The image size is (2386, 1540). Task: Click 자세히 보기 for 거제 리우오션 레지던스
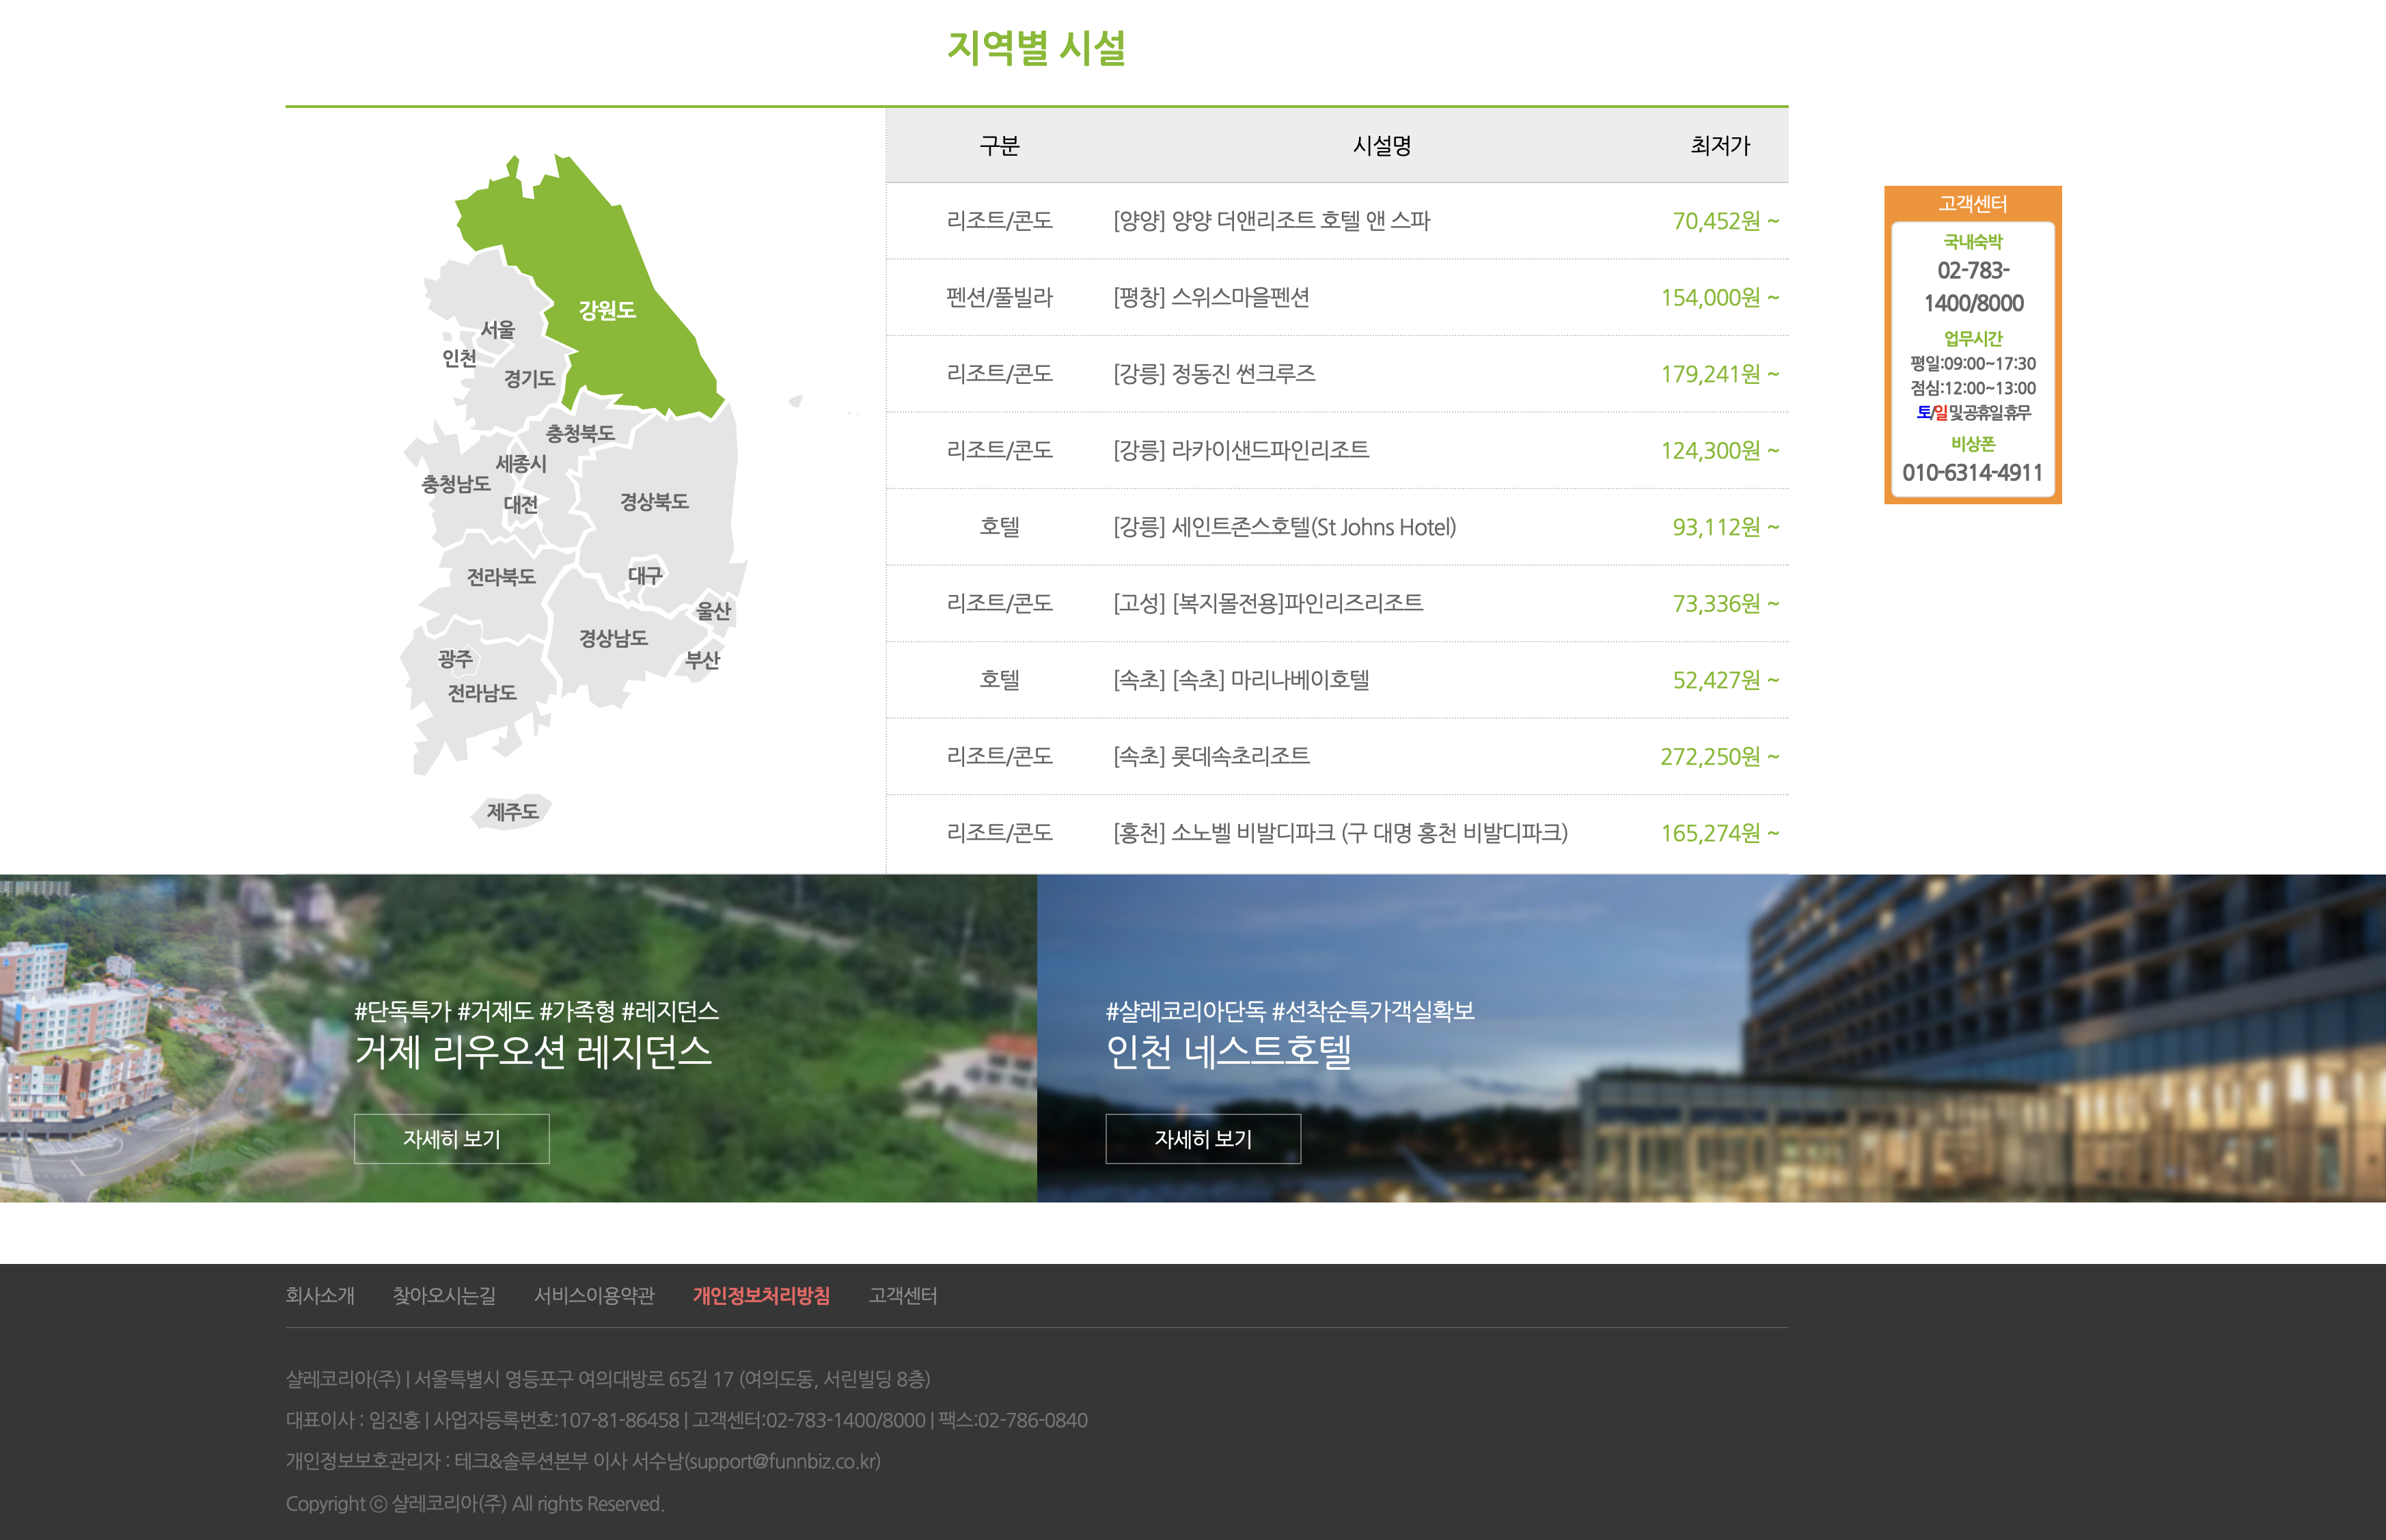[451, 1139]
